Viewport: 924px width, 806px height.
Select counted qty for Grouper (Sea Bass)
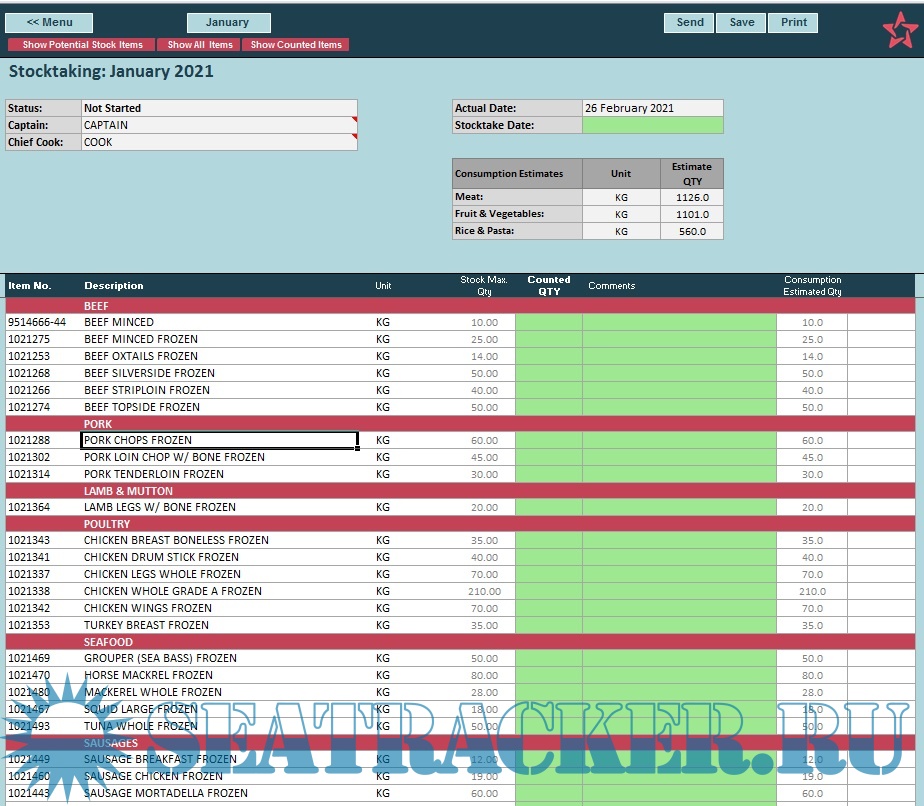548,658
